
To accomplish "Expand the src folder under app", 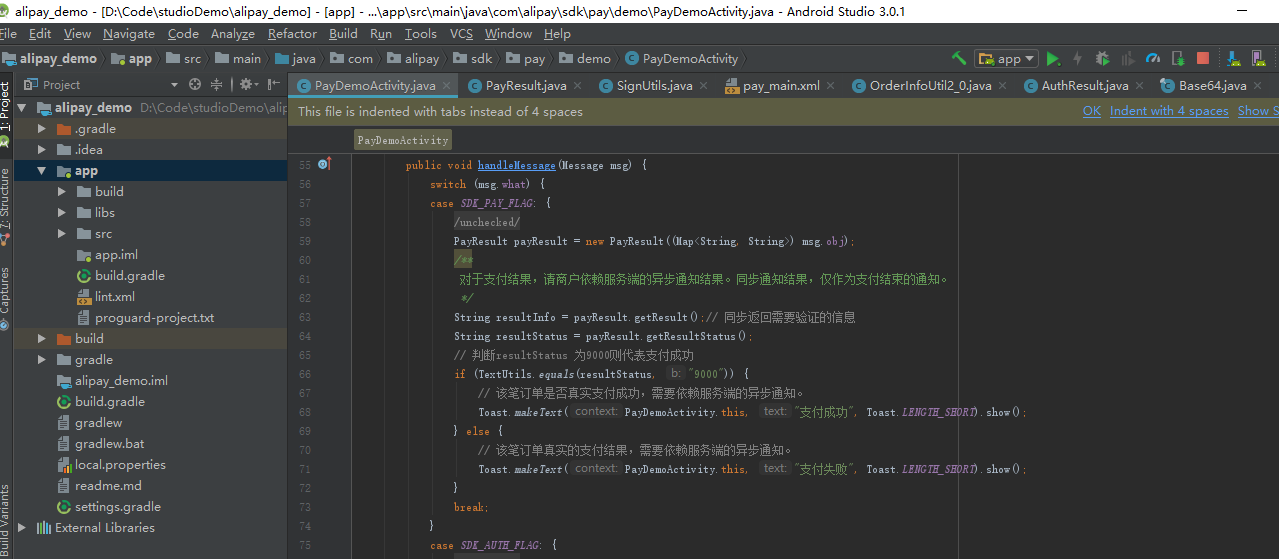I will pyautogui.click(x=62, y=234).
